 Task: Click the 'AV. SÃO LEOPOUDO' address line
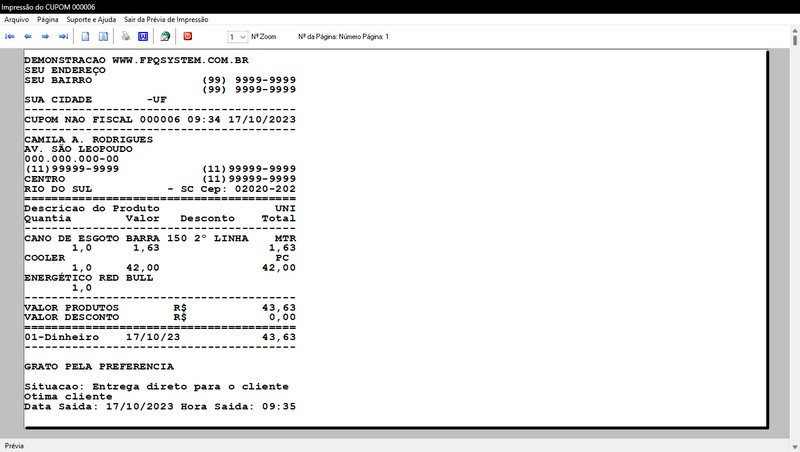point(78,149)
